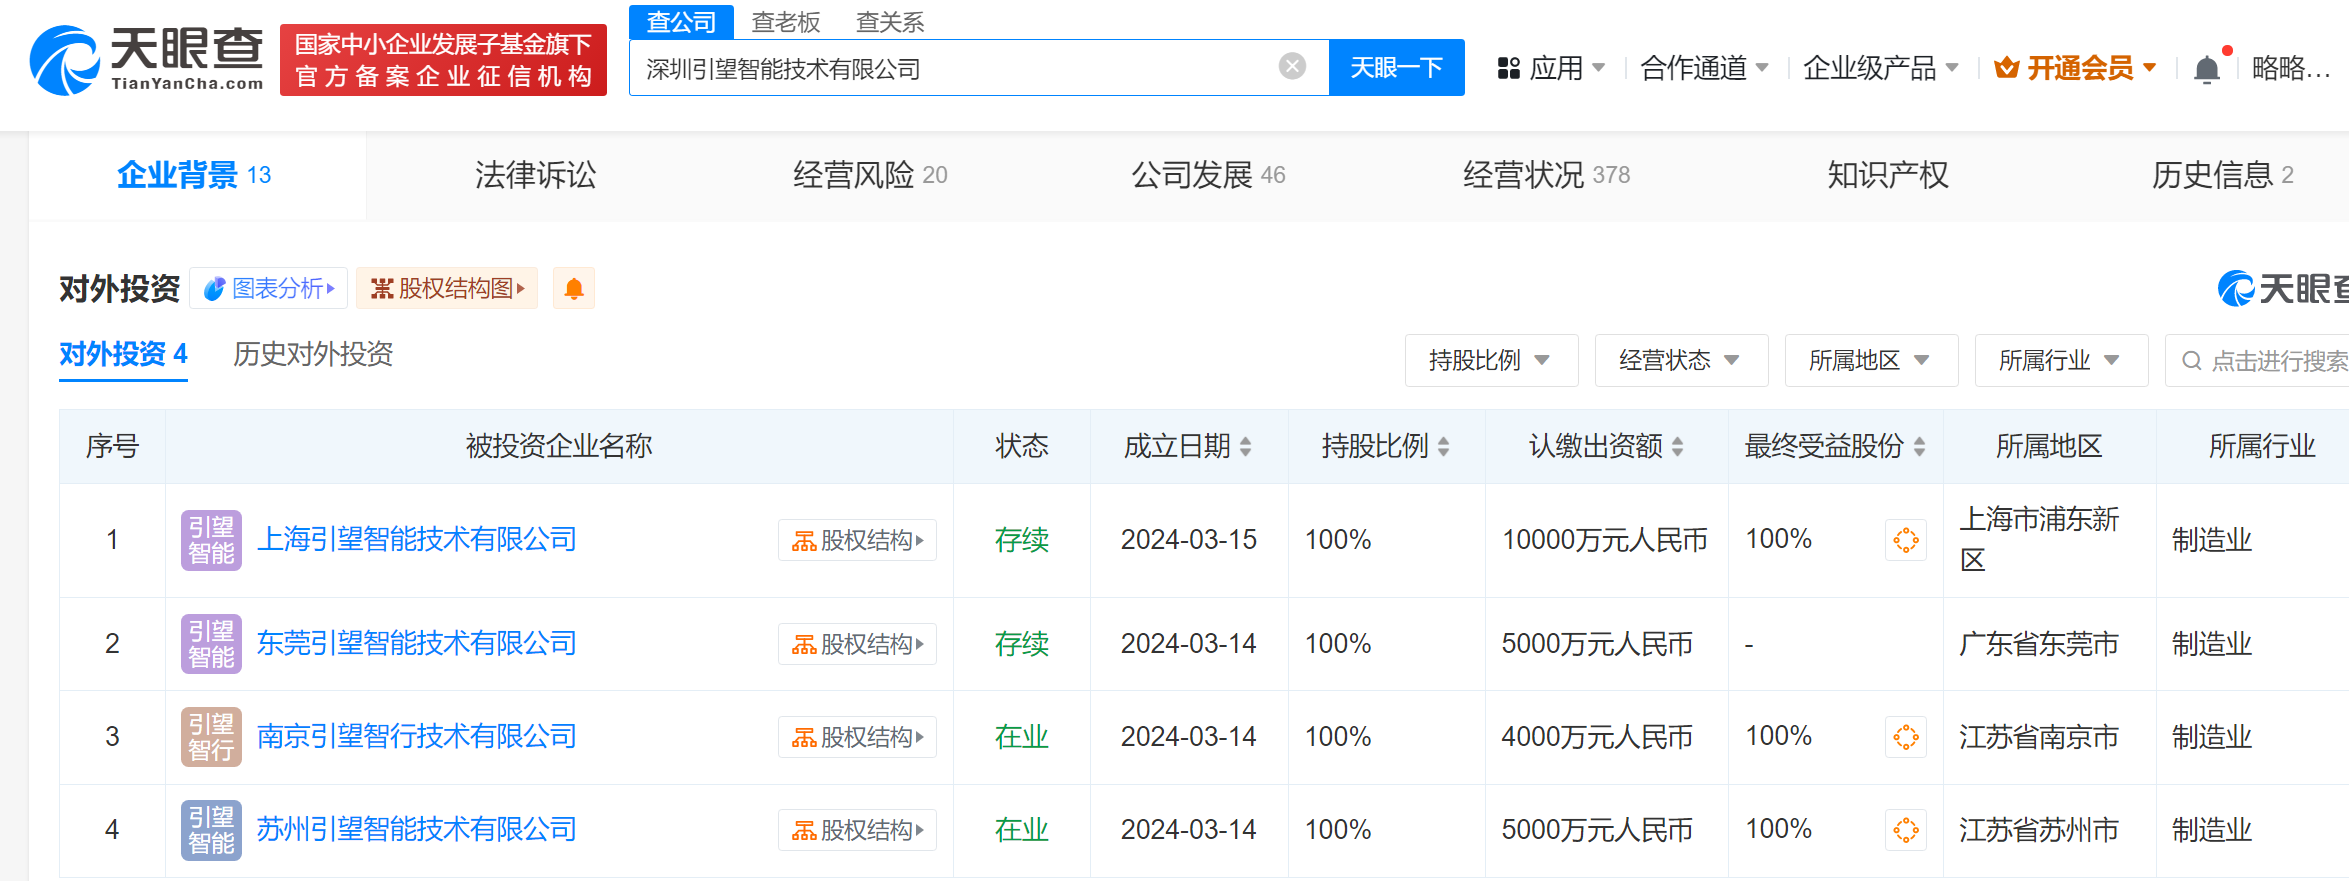Open the 所属地区 filter dropdown
Image resolution: width=2349 pixels, height=881 pixels.
[1870, 360]
